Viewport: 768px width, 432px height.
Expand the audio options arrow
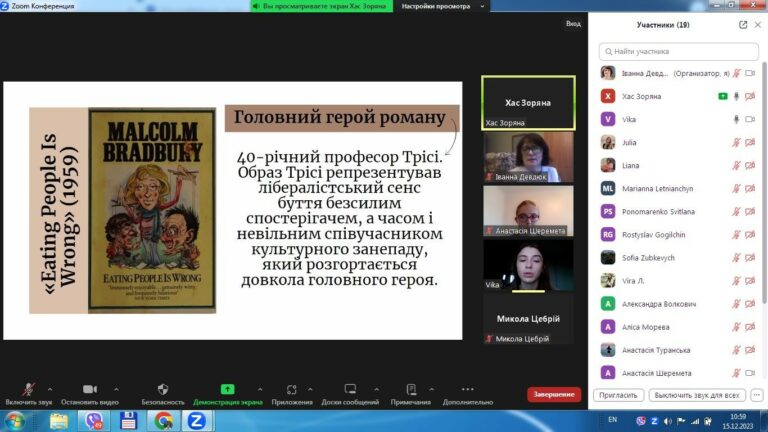[x=50, y=389]
